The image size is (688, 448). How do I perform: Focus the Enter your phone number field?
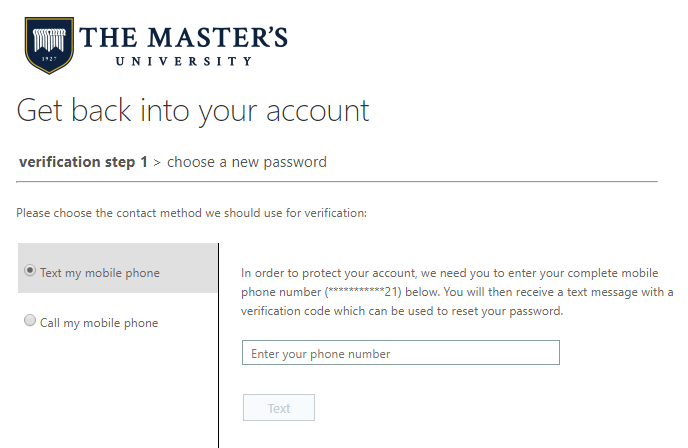pos(401,352)
